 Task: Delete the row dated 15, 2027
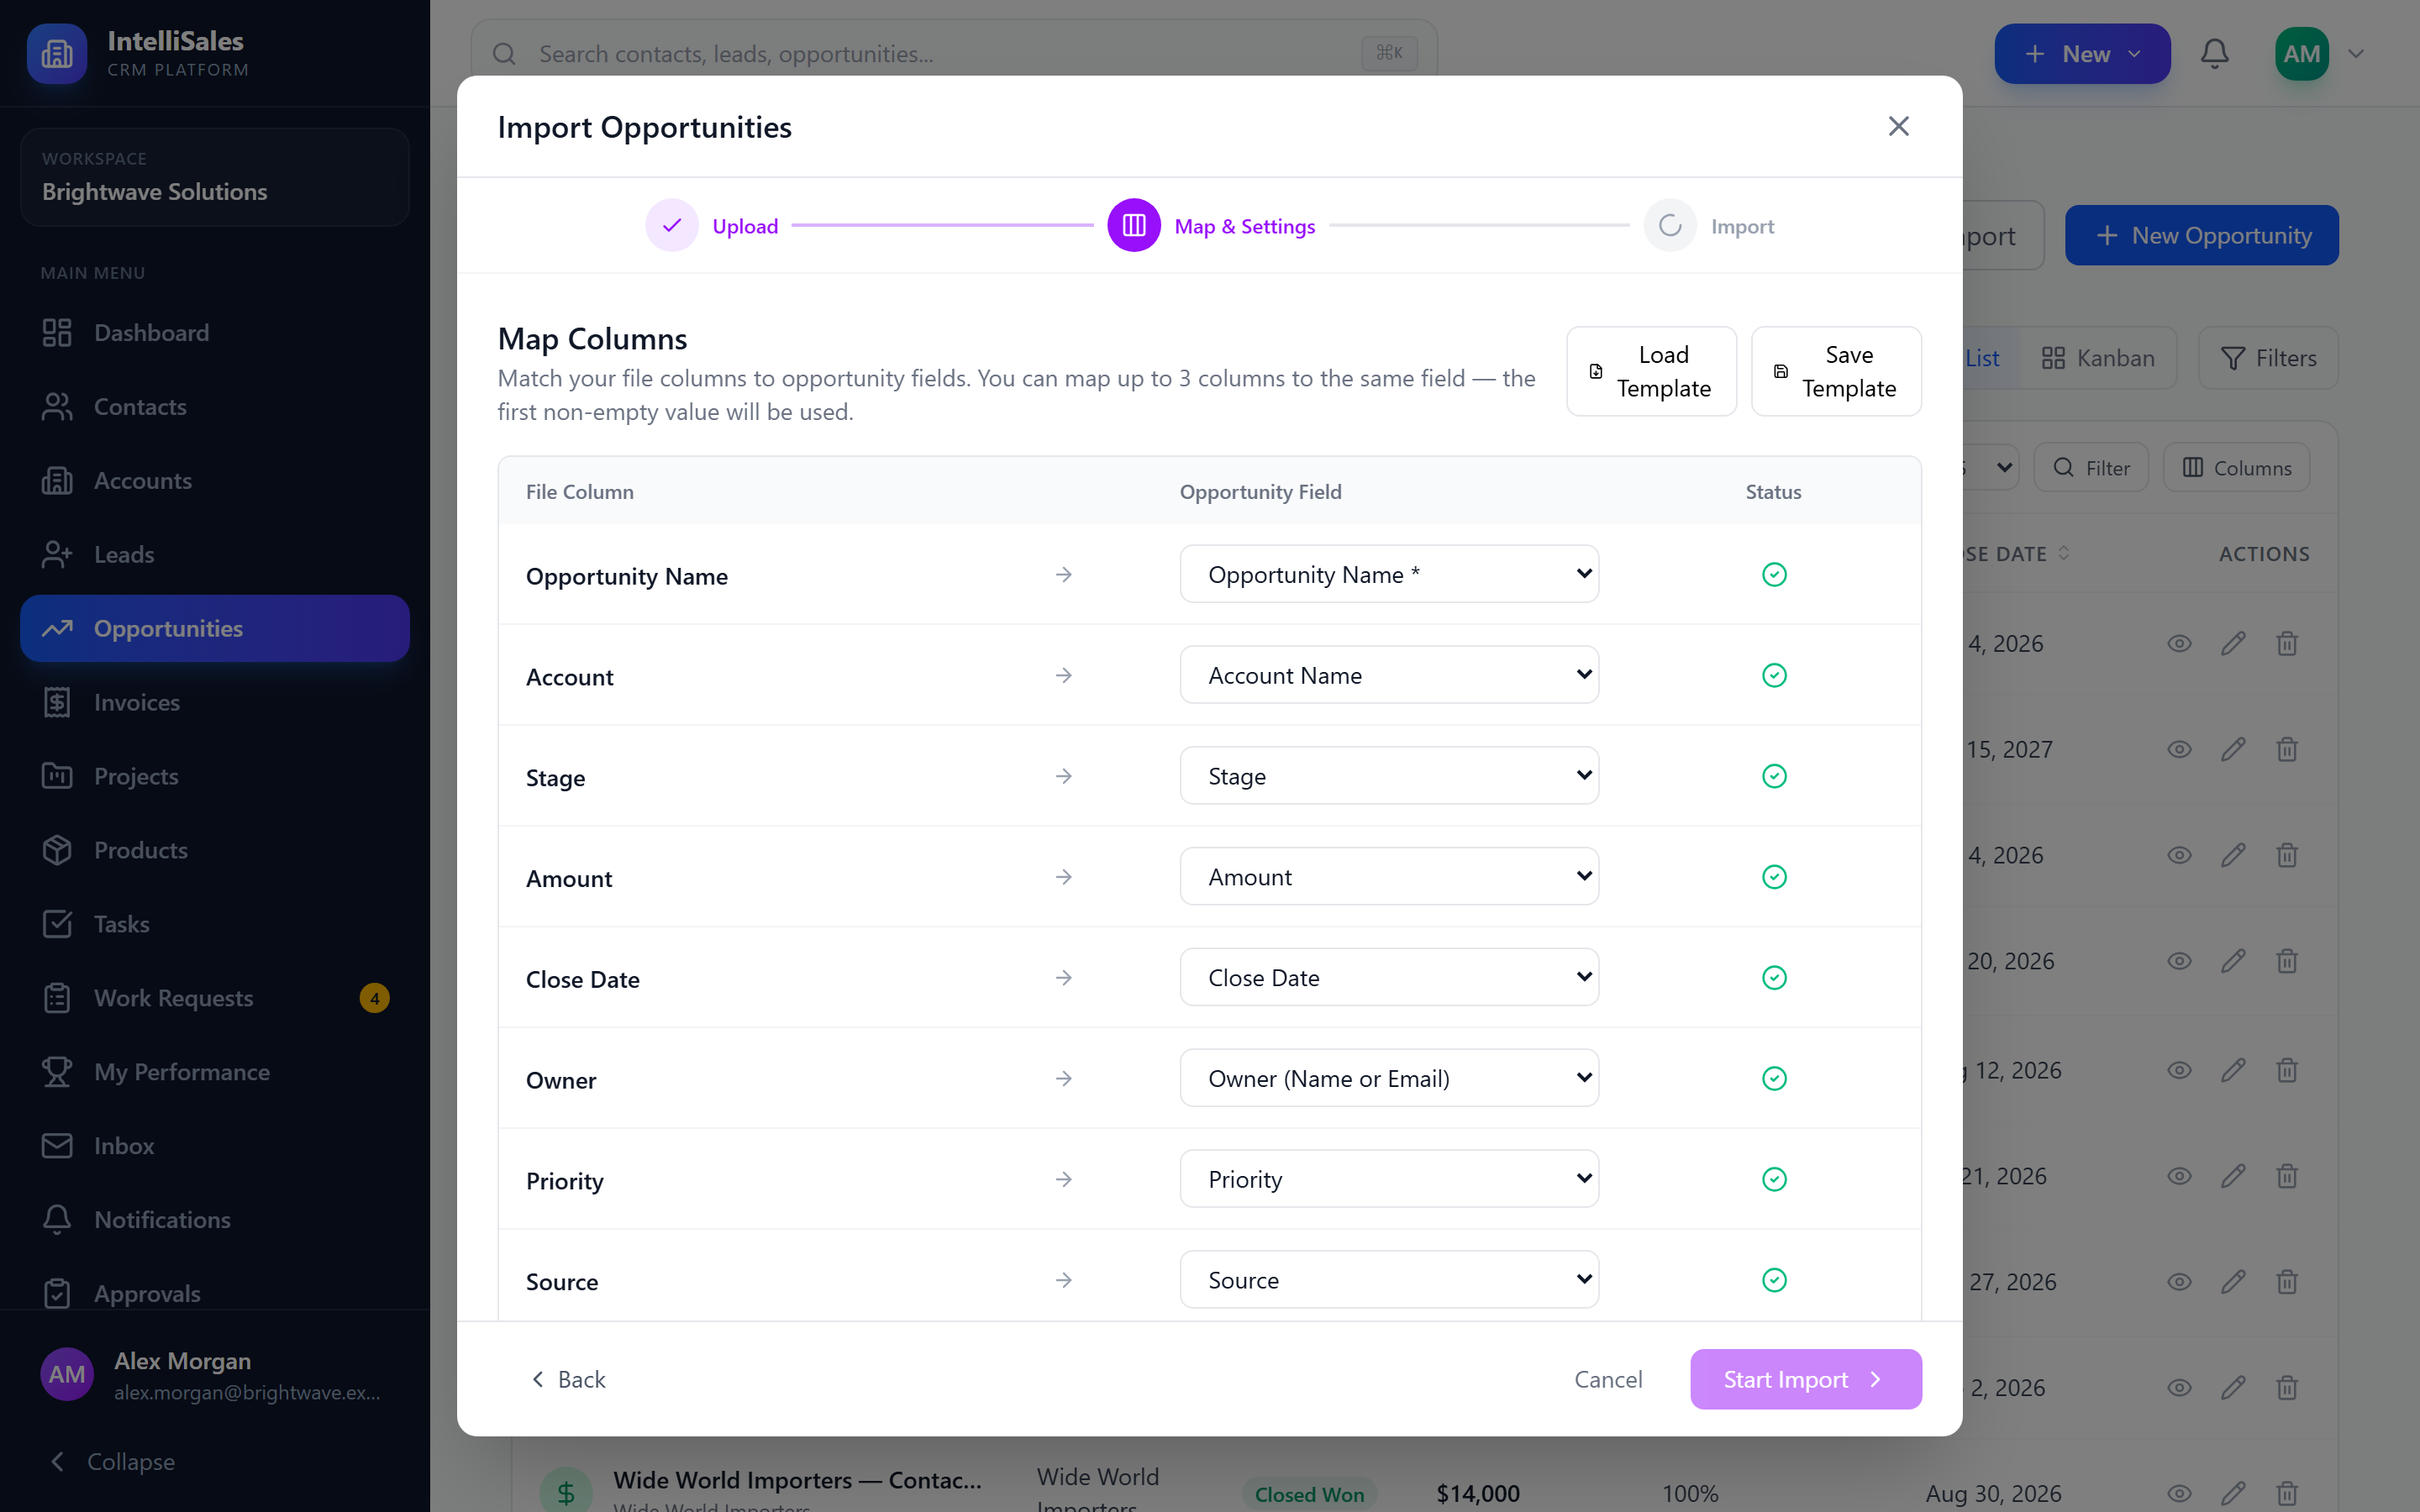tap(2287, 749)
